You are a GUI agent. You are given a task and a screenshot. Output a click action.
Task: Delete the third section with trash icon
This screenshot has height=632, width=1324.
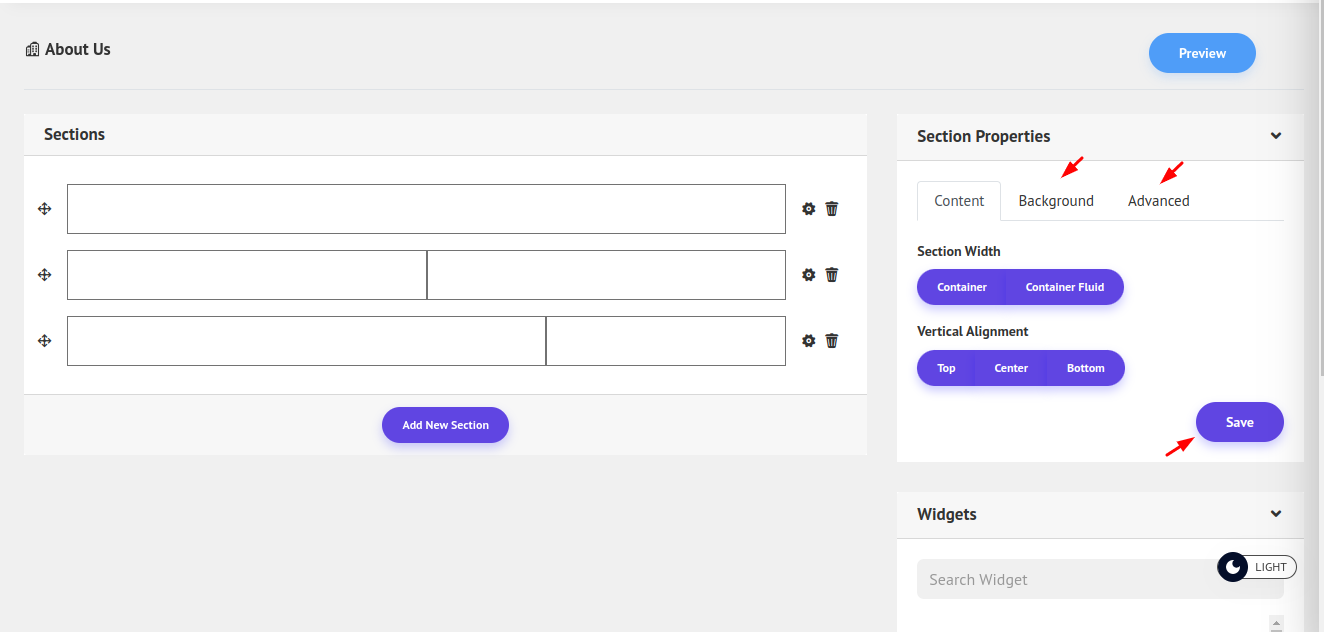832,341
